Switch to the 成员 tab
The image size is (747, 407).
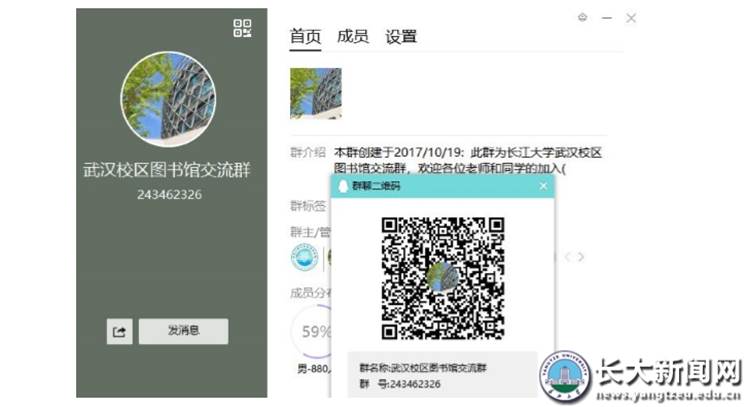tap(352, 37)
